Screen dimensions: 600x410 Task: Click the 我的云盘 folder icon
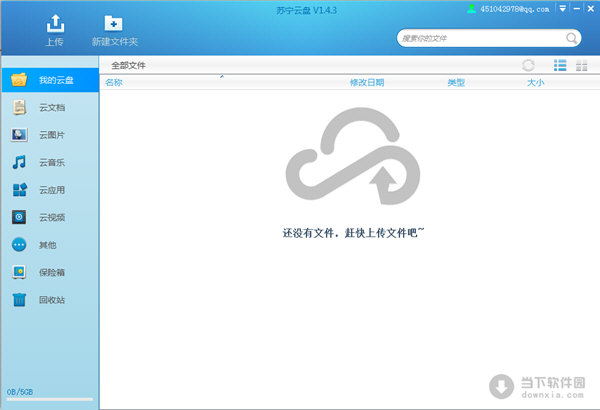pos(19,80)
